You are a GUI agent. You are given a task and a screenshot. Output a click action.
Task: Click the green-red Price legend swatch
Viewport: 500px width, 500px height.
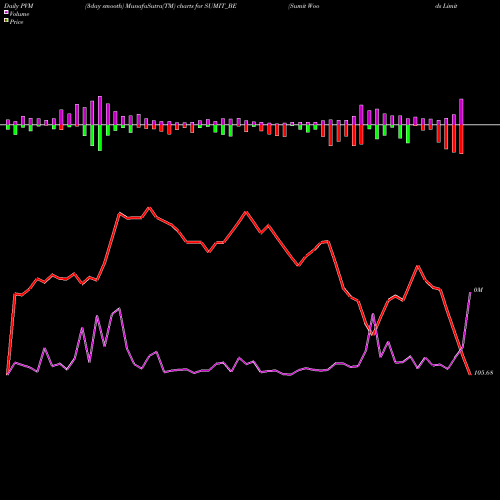(6, 21)
